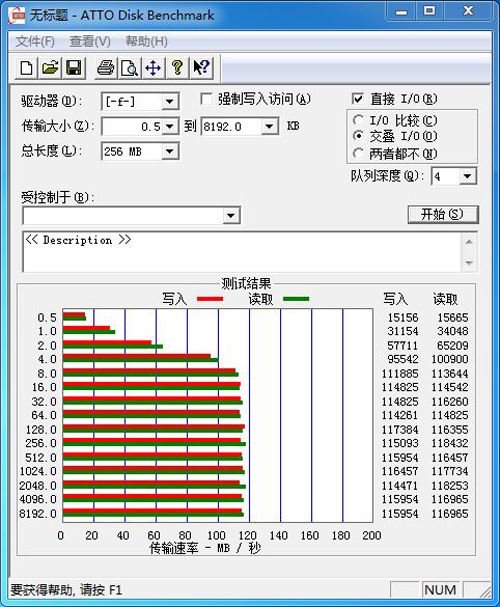500x607 pixels.
Task: Save benchmark results floppy disk icon
Action: pyautogui.click(x=74, y=68)
